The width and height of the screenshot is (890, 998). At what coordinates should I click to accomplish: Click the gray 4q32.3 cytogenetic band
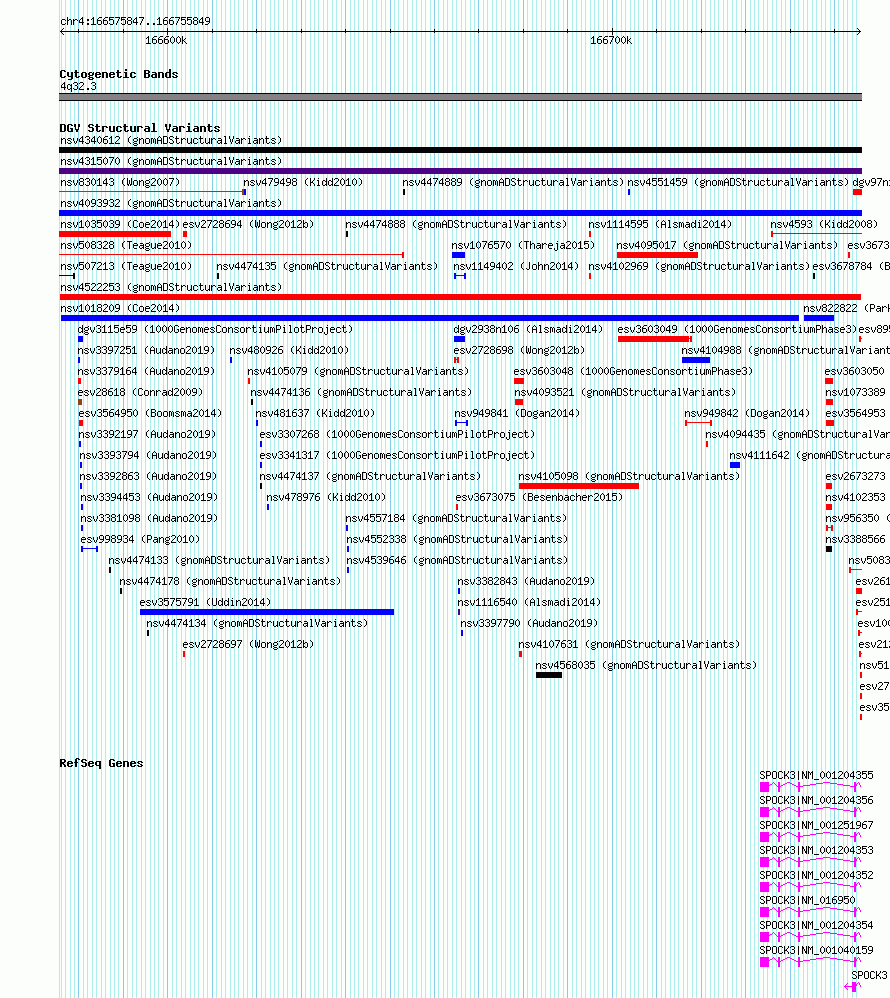coord(460,97)
